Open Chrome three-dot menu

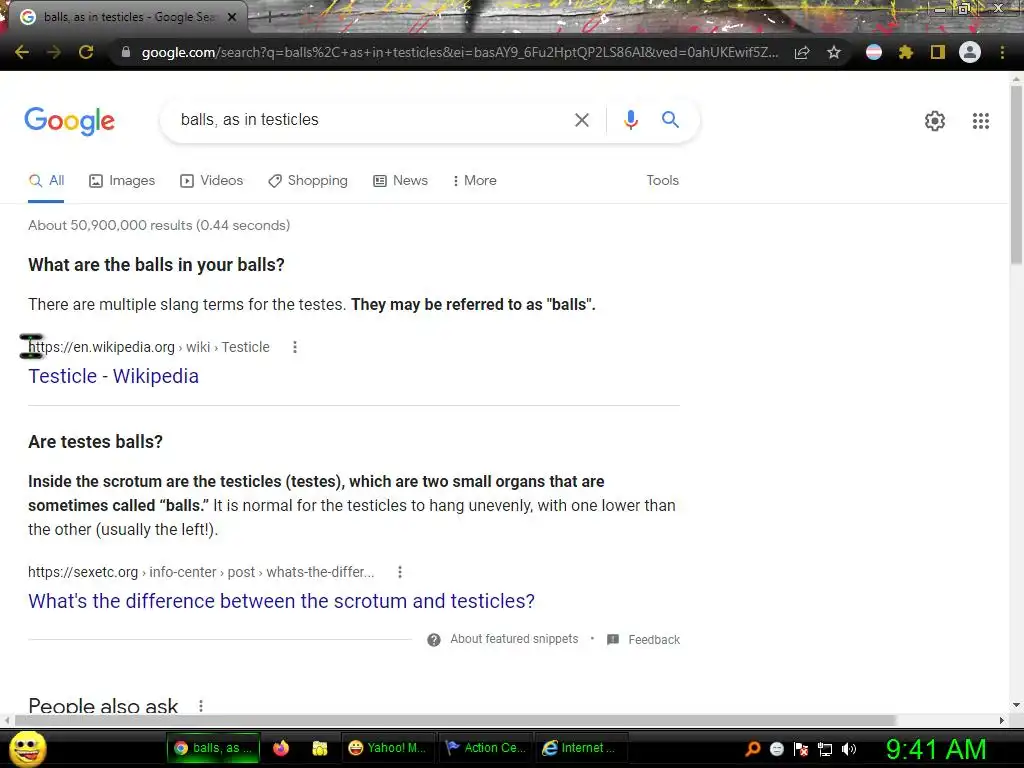point(1002,52)
